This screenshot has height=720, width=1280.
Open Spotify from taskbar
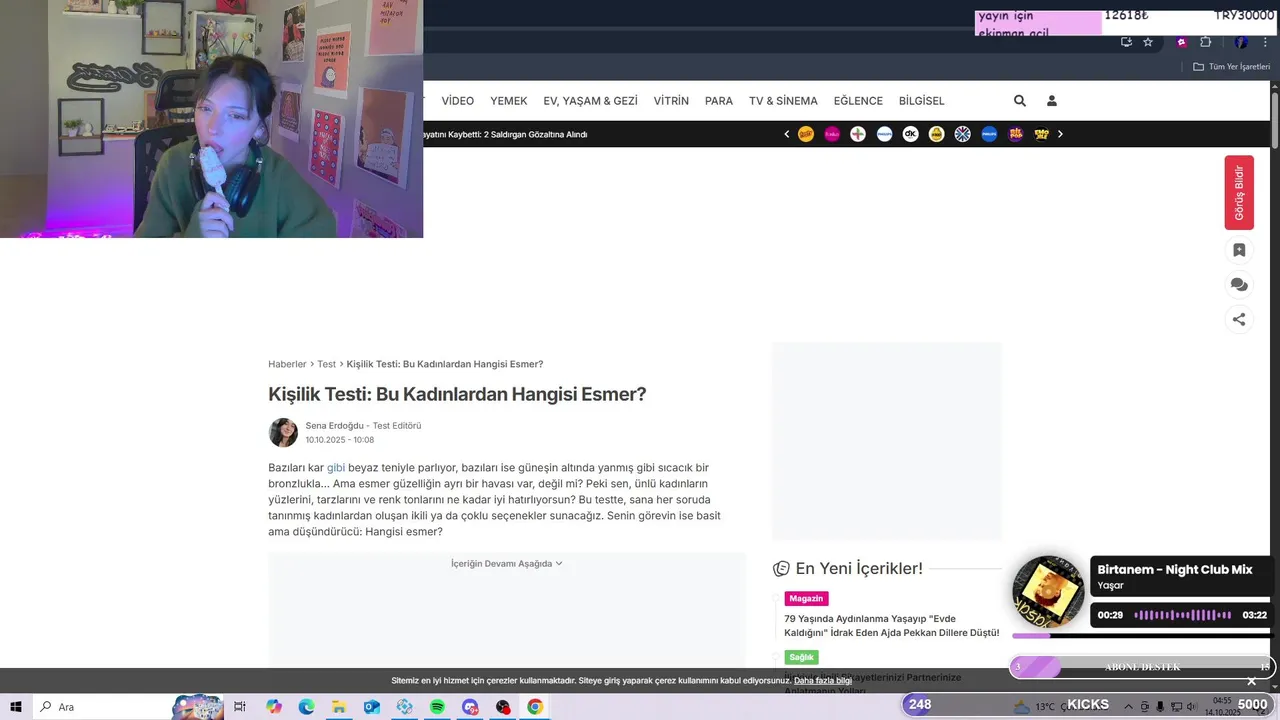pos(437,707)
